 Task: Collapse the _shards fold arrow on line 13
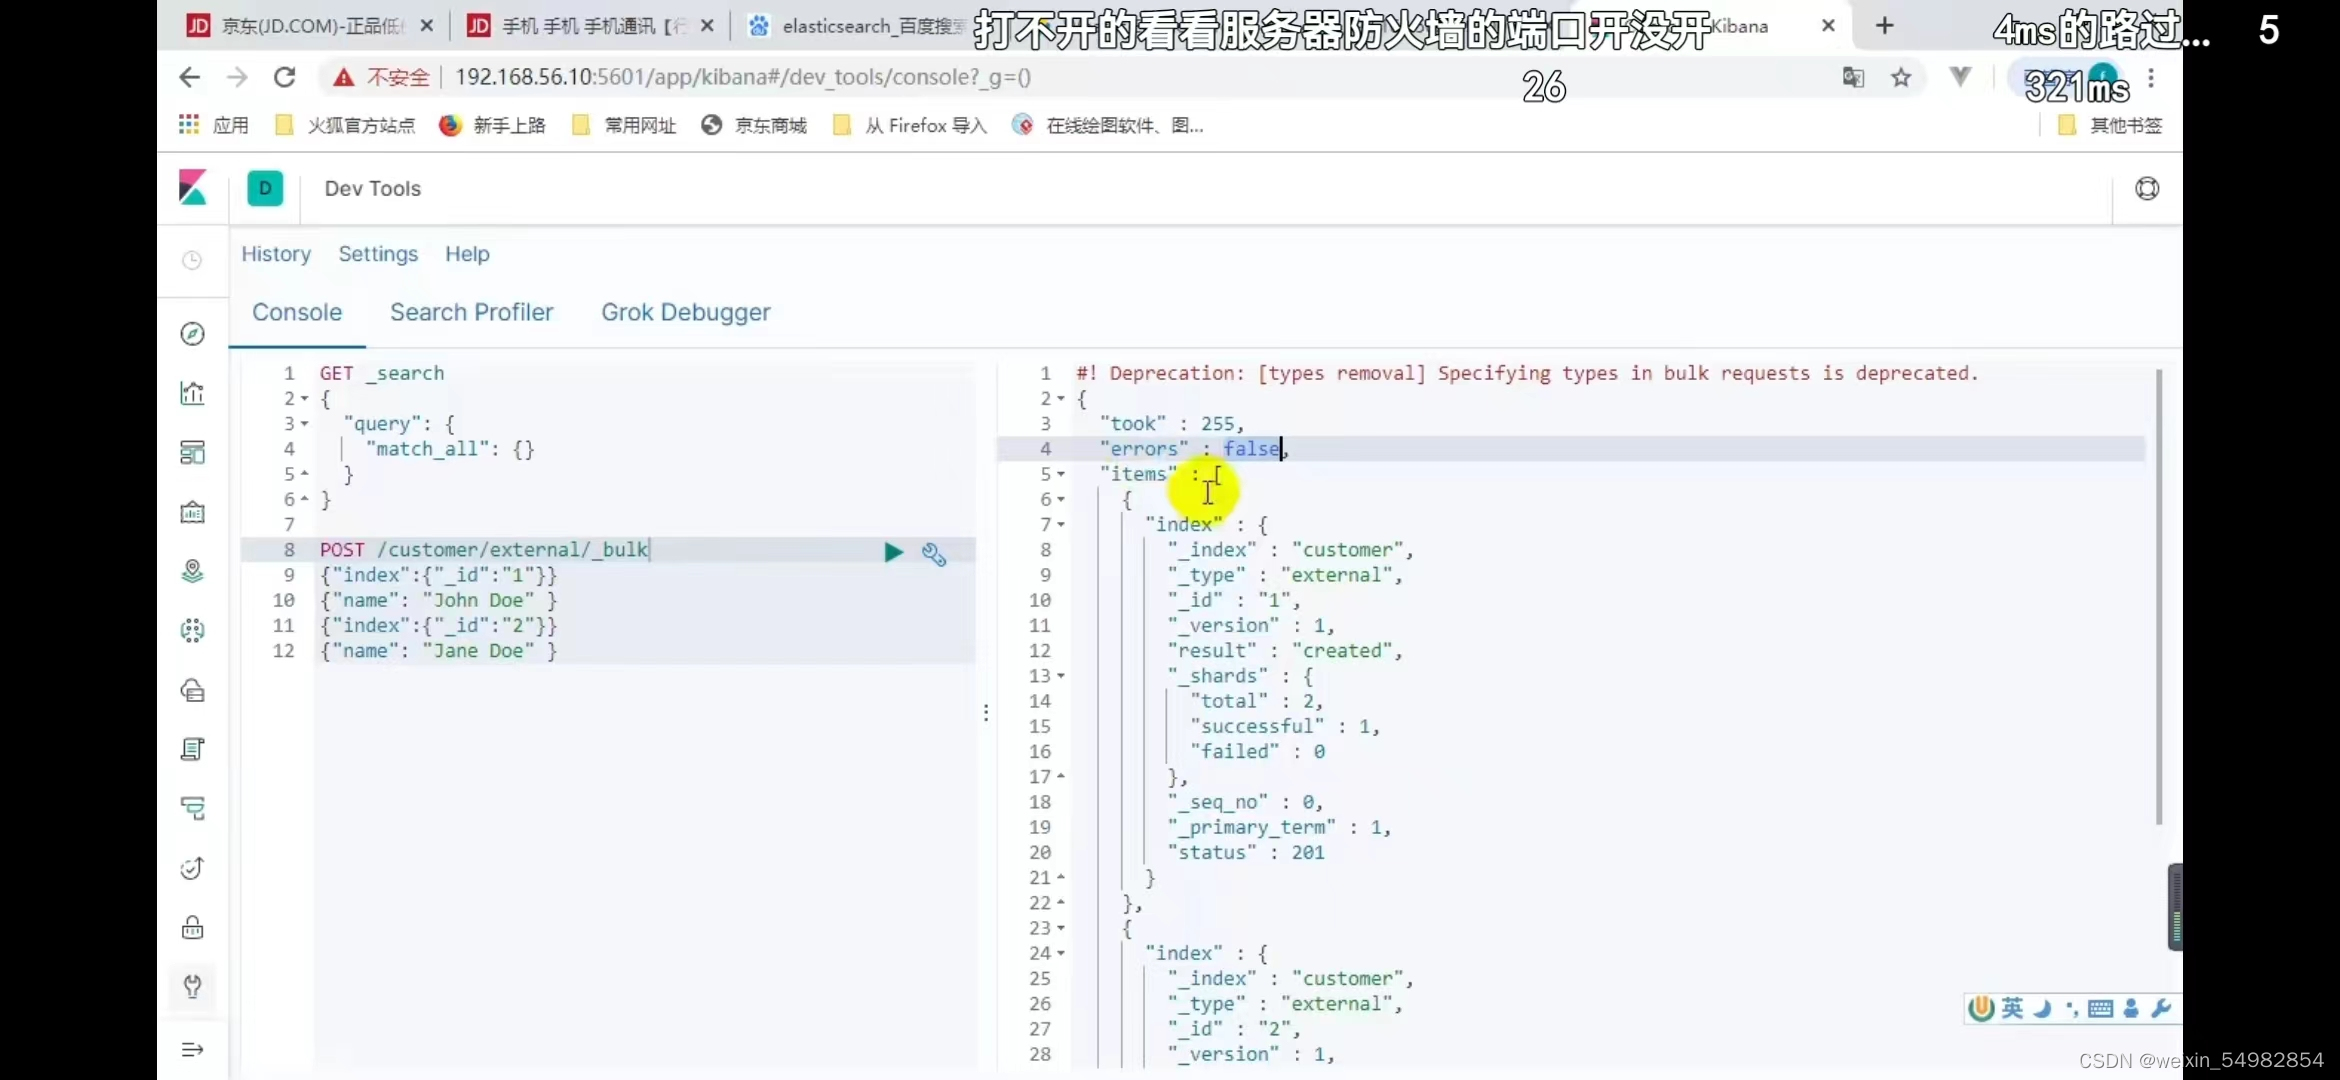coord(1060,676)
